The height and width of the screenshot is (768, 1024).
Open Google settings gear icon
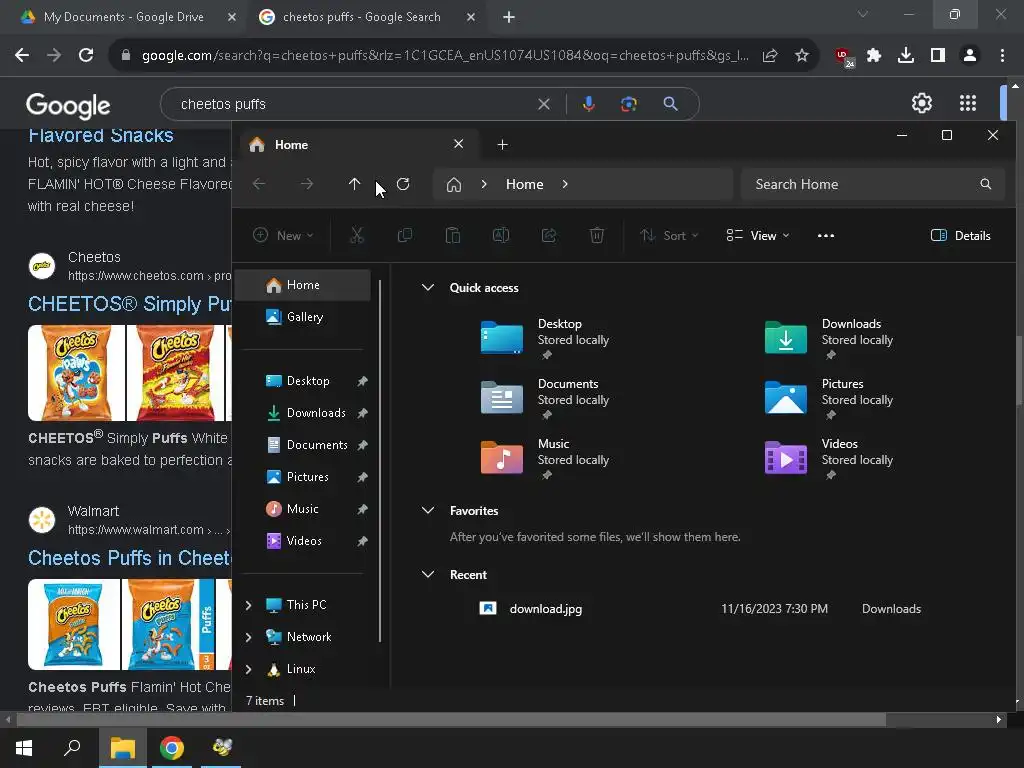tap(921, 103)
